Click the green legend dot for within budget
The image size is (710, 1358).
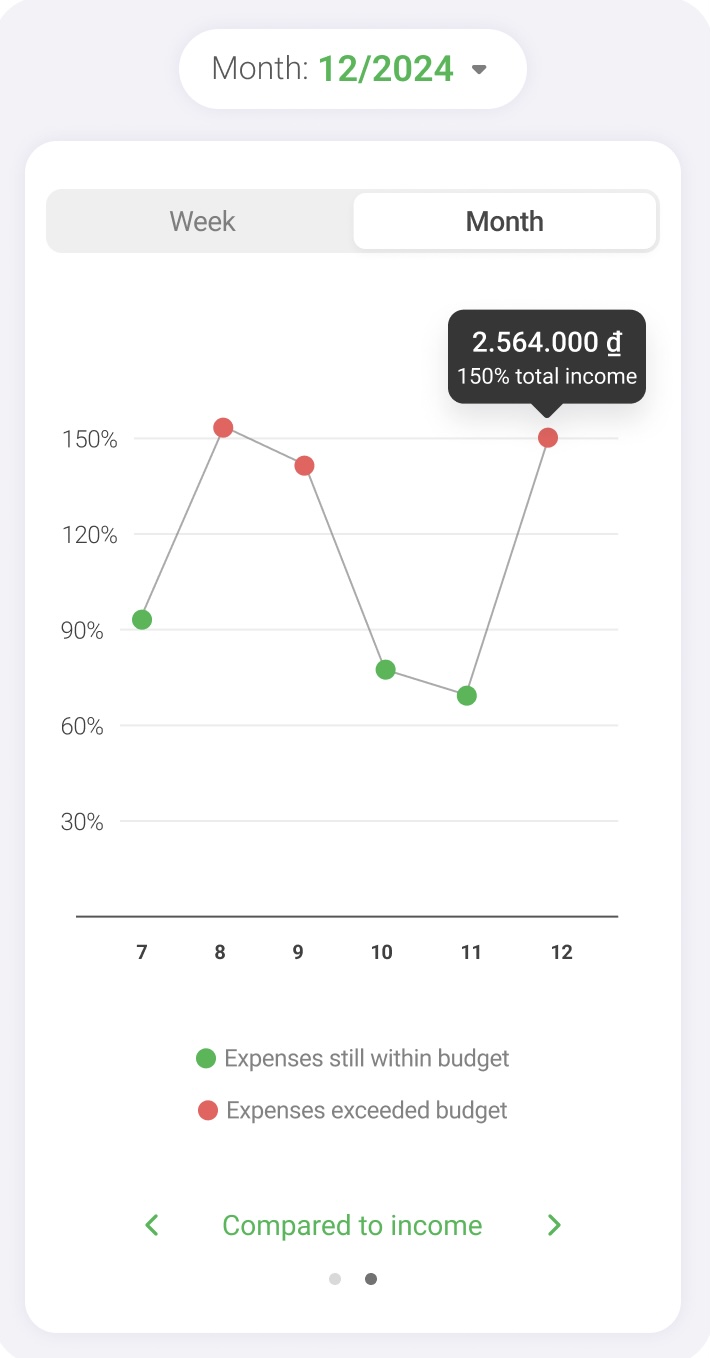click(206, 1058)
